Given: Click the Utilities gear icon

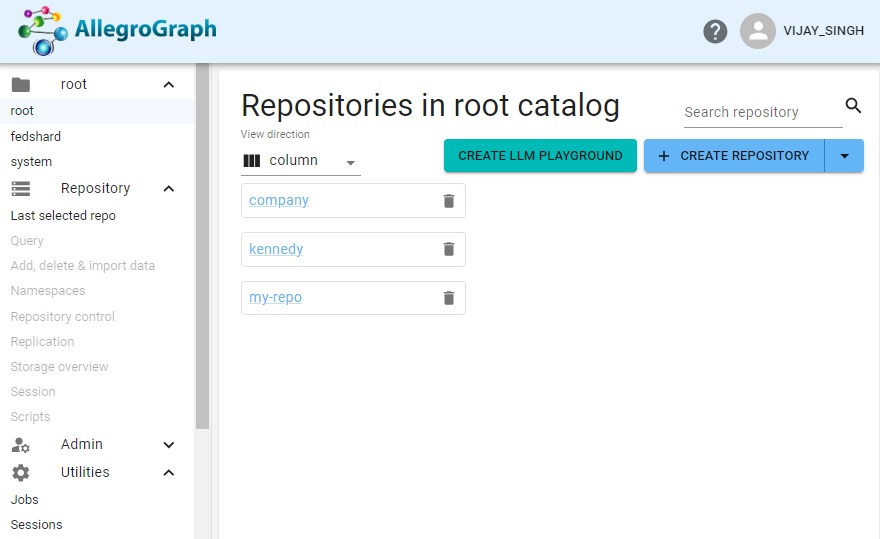Looking at the screenshot, I should click(x=21, y=473).
